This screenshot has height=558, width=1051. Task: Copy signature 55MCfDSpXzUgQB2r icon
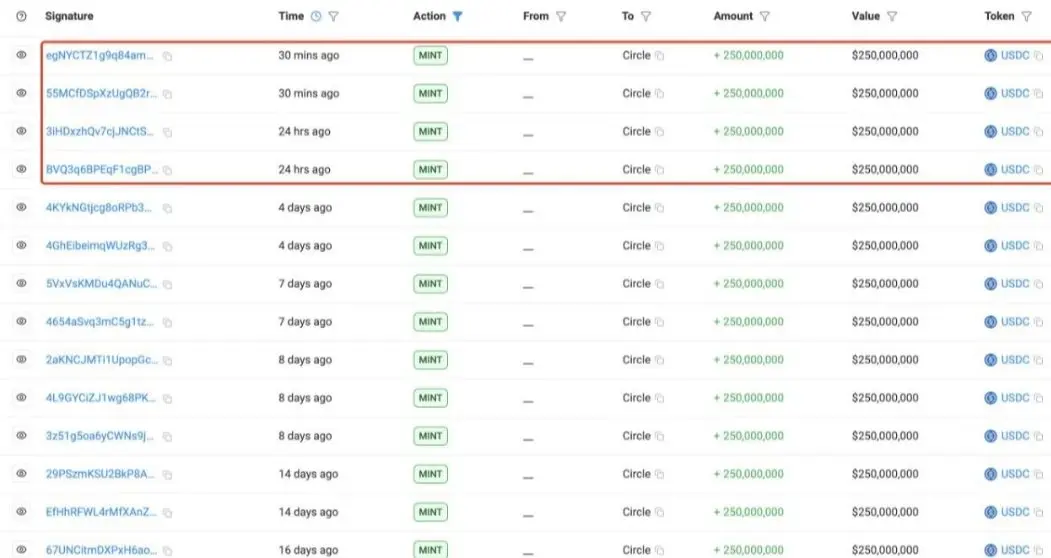pyautogui.click(x=167, y=94)
